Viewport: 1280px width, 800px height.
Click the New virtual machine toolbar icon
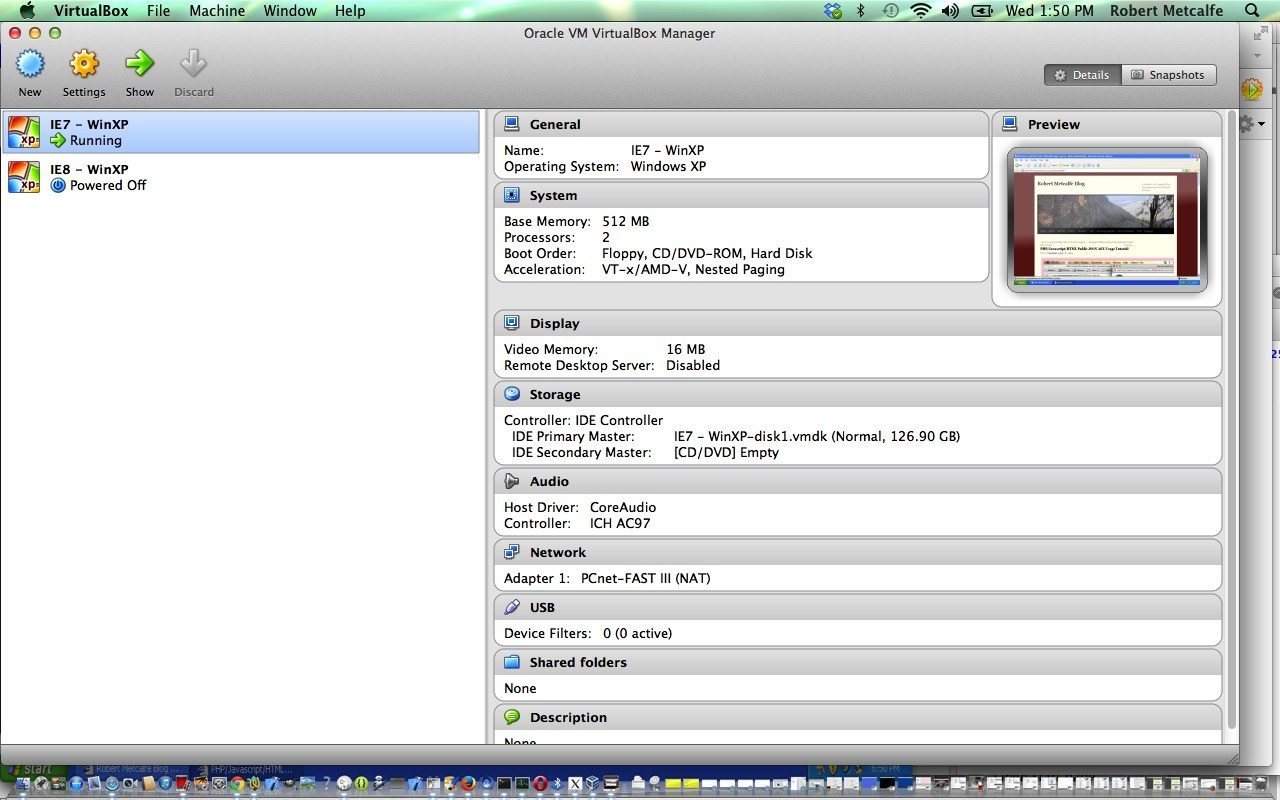[x=30, y=65]
